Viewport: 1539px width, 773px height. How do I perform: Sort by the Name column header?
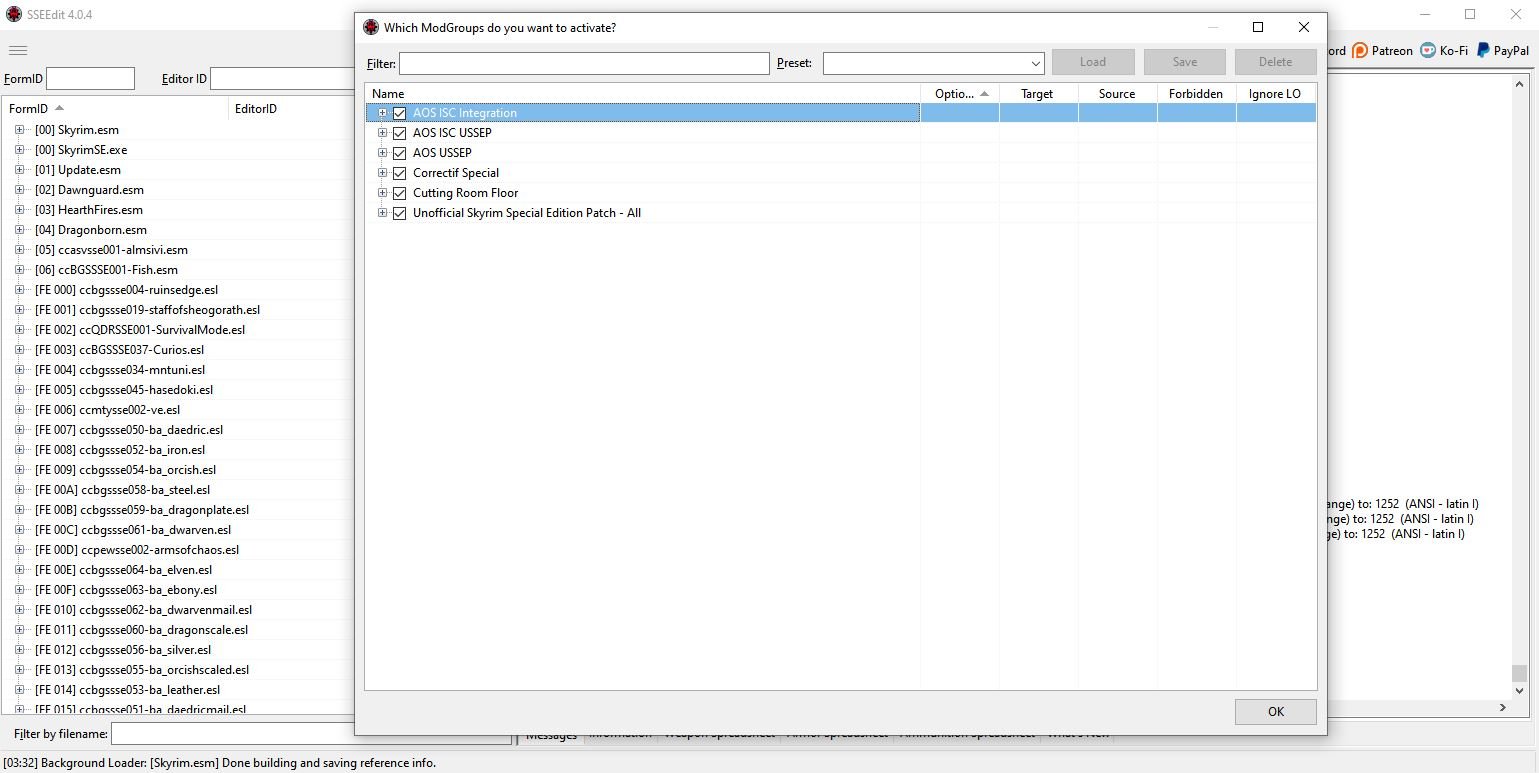[640, 94]
